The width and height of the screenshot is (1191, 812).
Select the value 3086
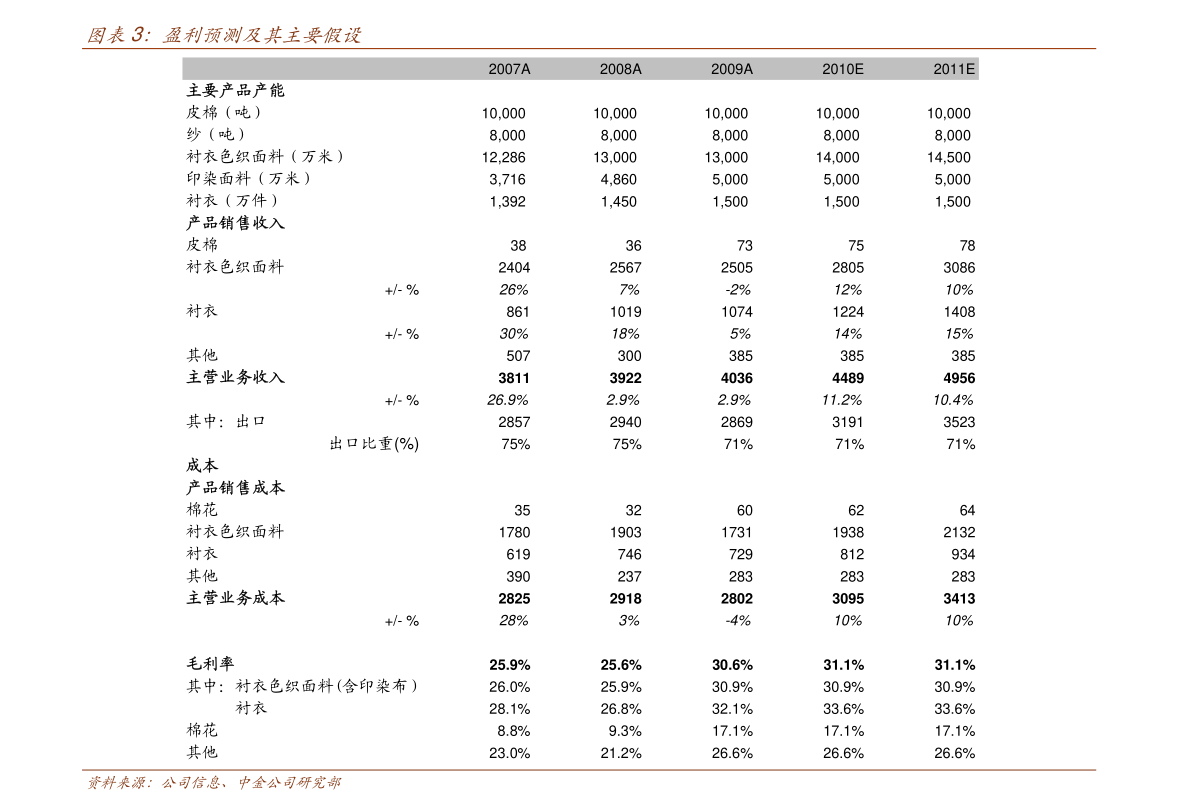tap(959, 267)
